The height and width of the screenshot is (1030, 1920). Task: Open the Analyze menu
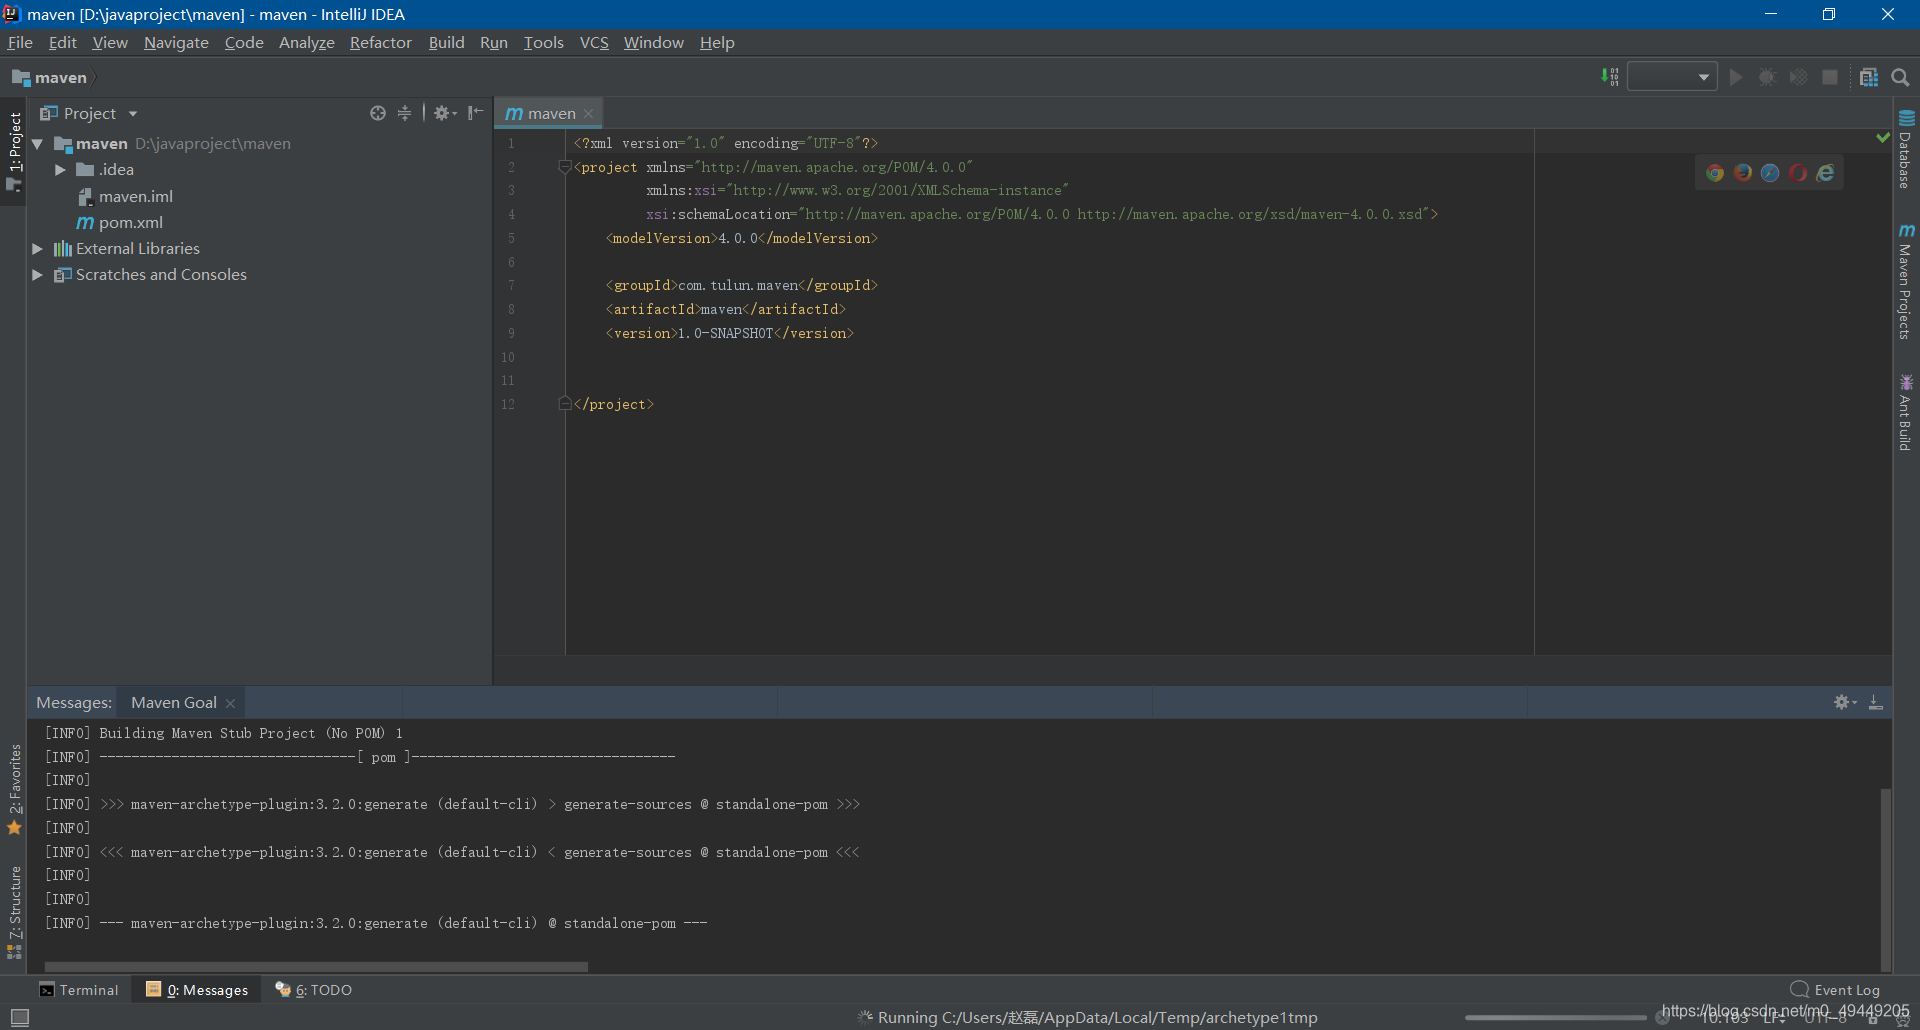tap(306, 42)
